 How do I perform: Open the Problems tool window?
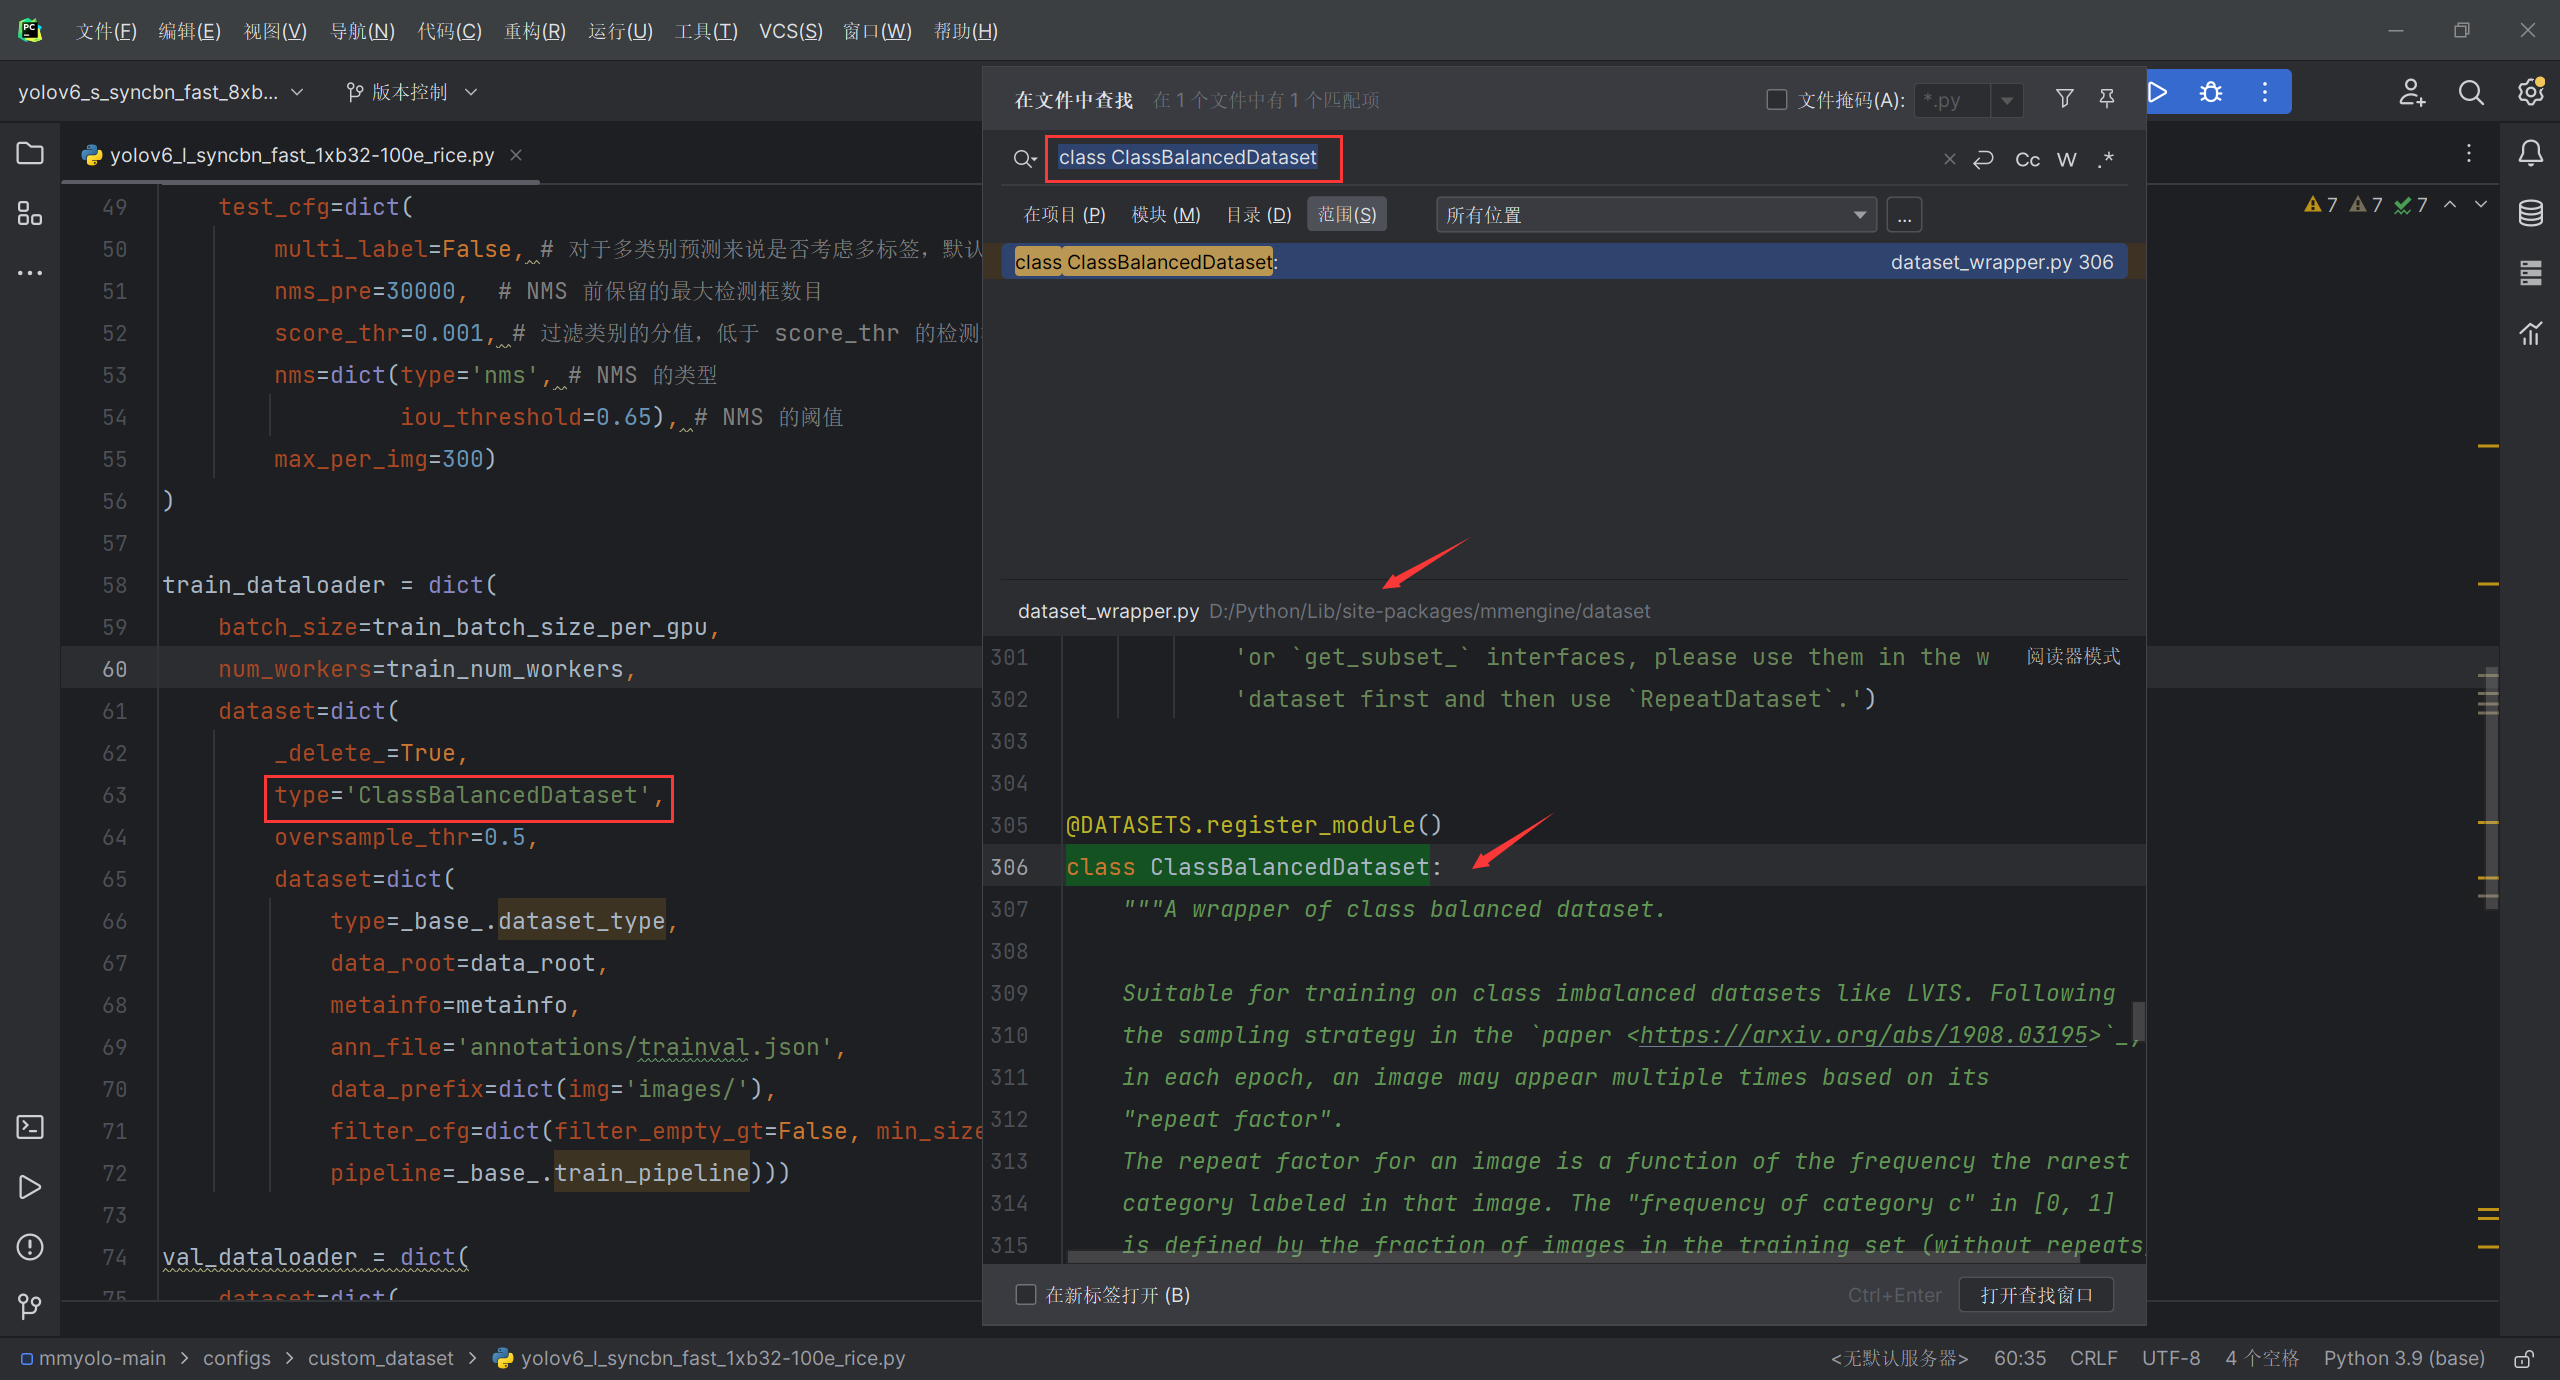[x=29, y=1247]
